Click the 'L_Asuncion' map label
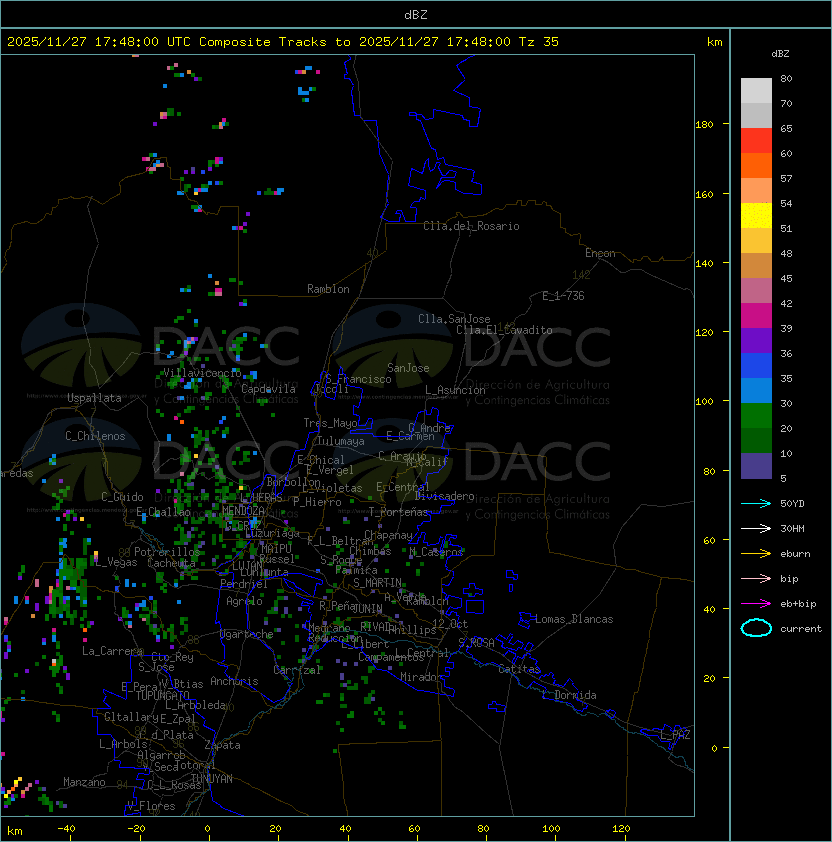The image size is (832, 842). (x=455, y=390)
